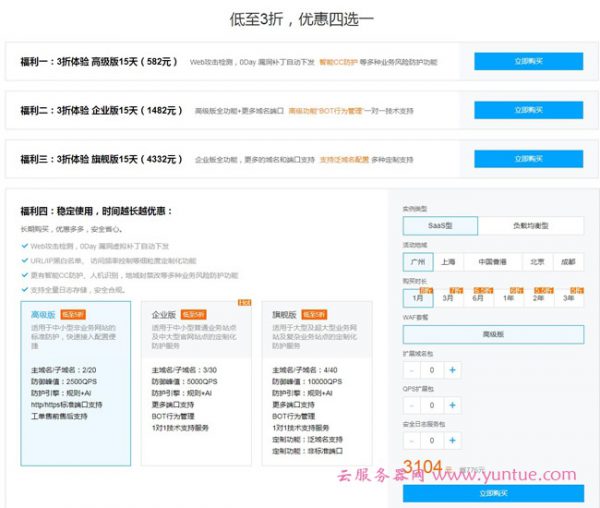The image size is (600, 508).
Task: Click 立即购买 for 福利一 高级版 offer
Action: pyautogui.click(x=528, y=61)
